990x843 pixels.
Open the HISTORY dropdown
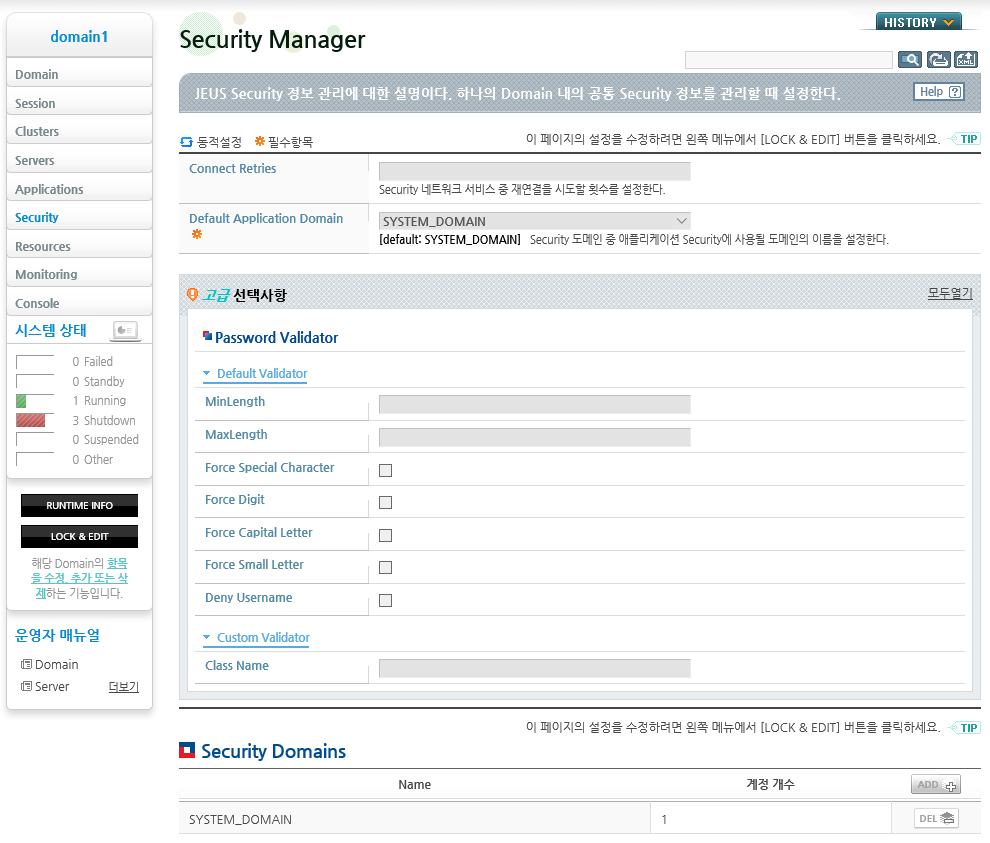point(919,22)
